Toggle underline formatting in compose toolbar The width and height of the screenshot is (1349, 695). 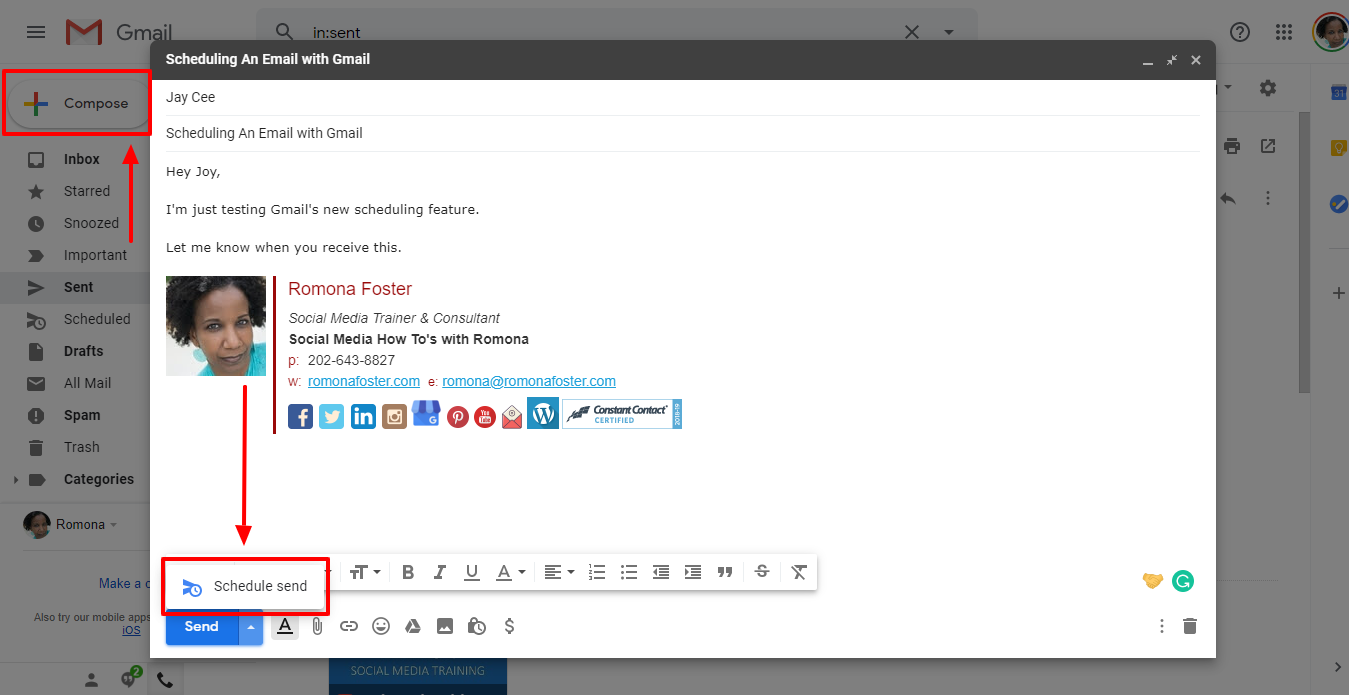point(472,572)
